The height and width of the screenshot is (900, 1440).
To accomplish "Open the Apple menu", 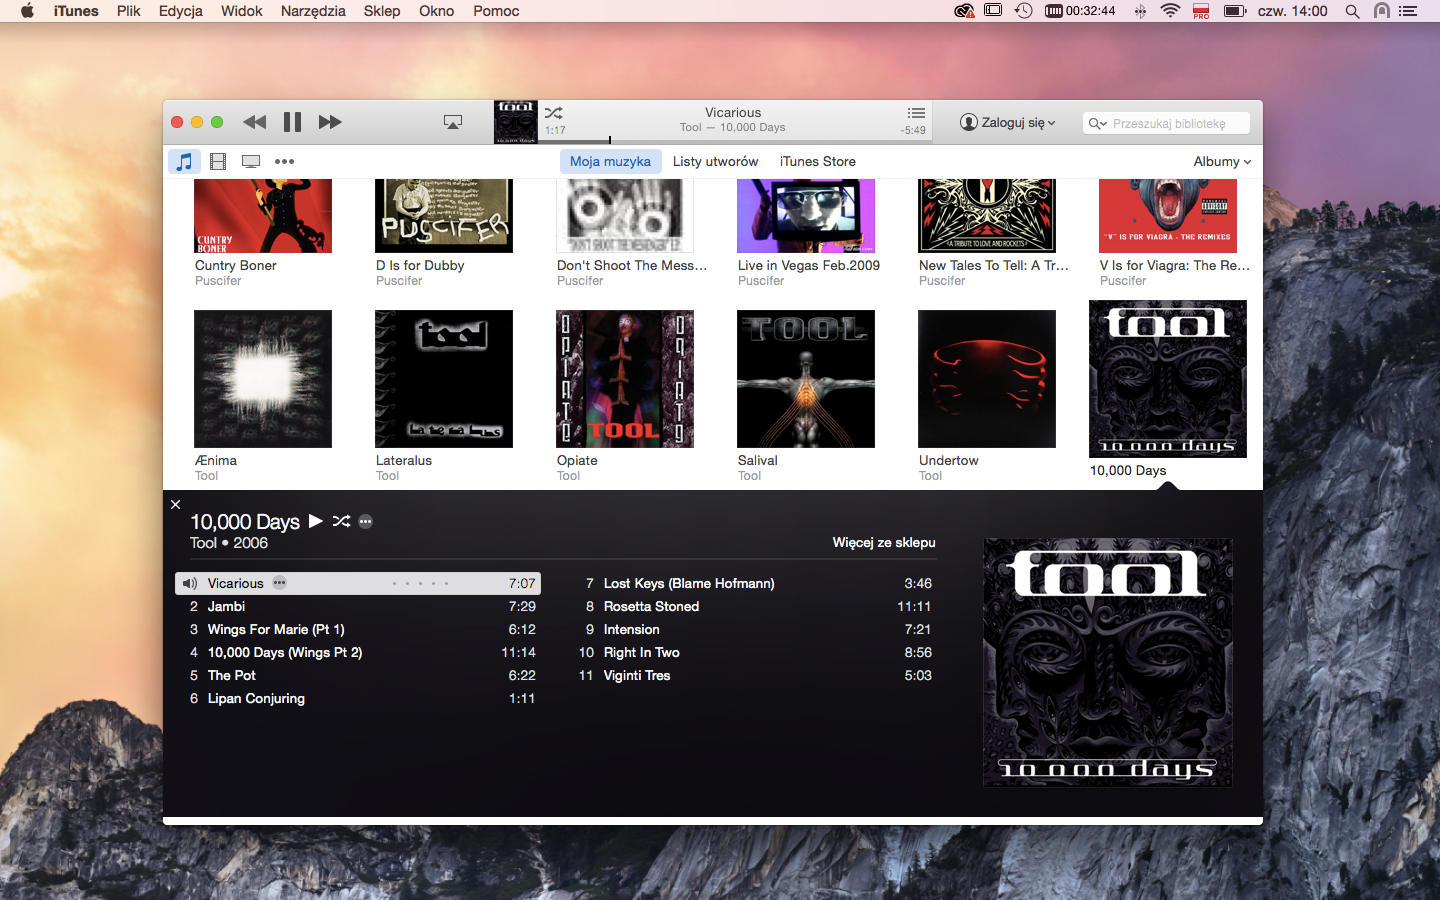I will pyautogui.click(x=27, y=11).
